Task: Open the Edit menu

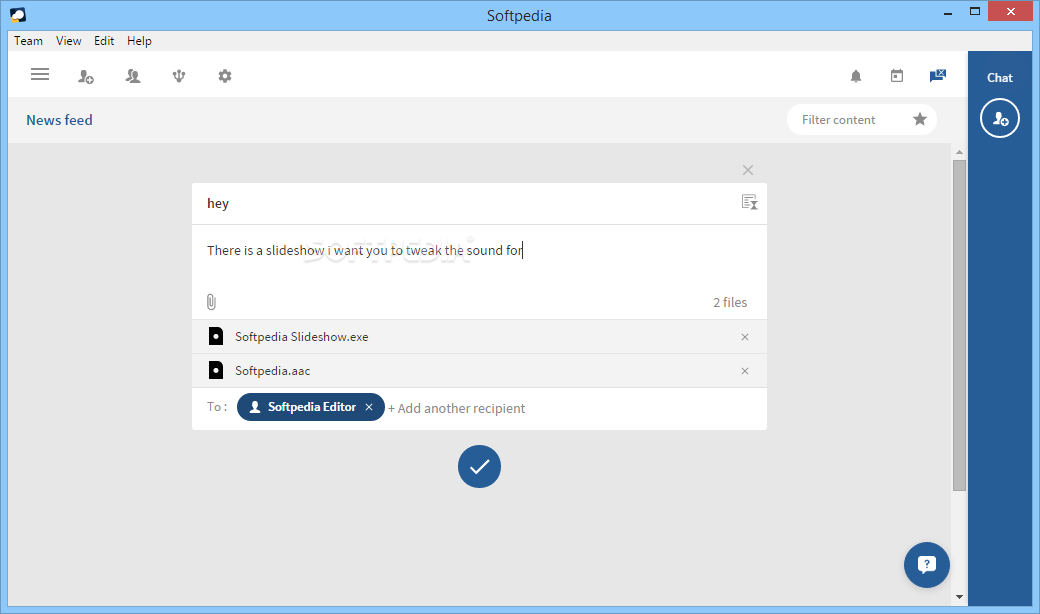Action: coord(104,40)
